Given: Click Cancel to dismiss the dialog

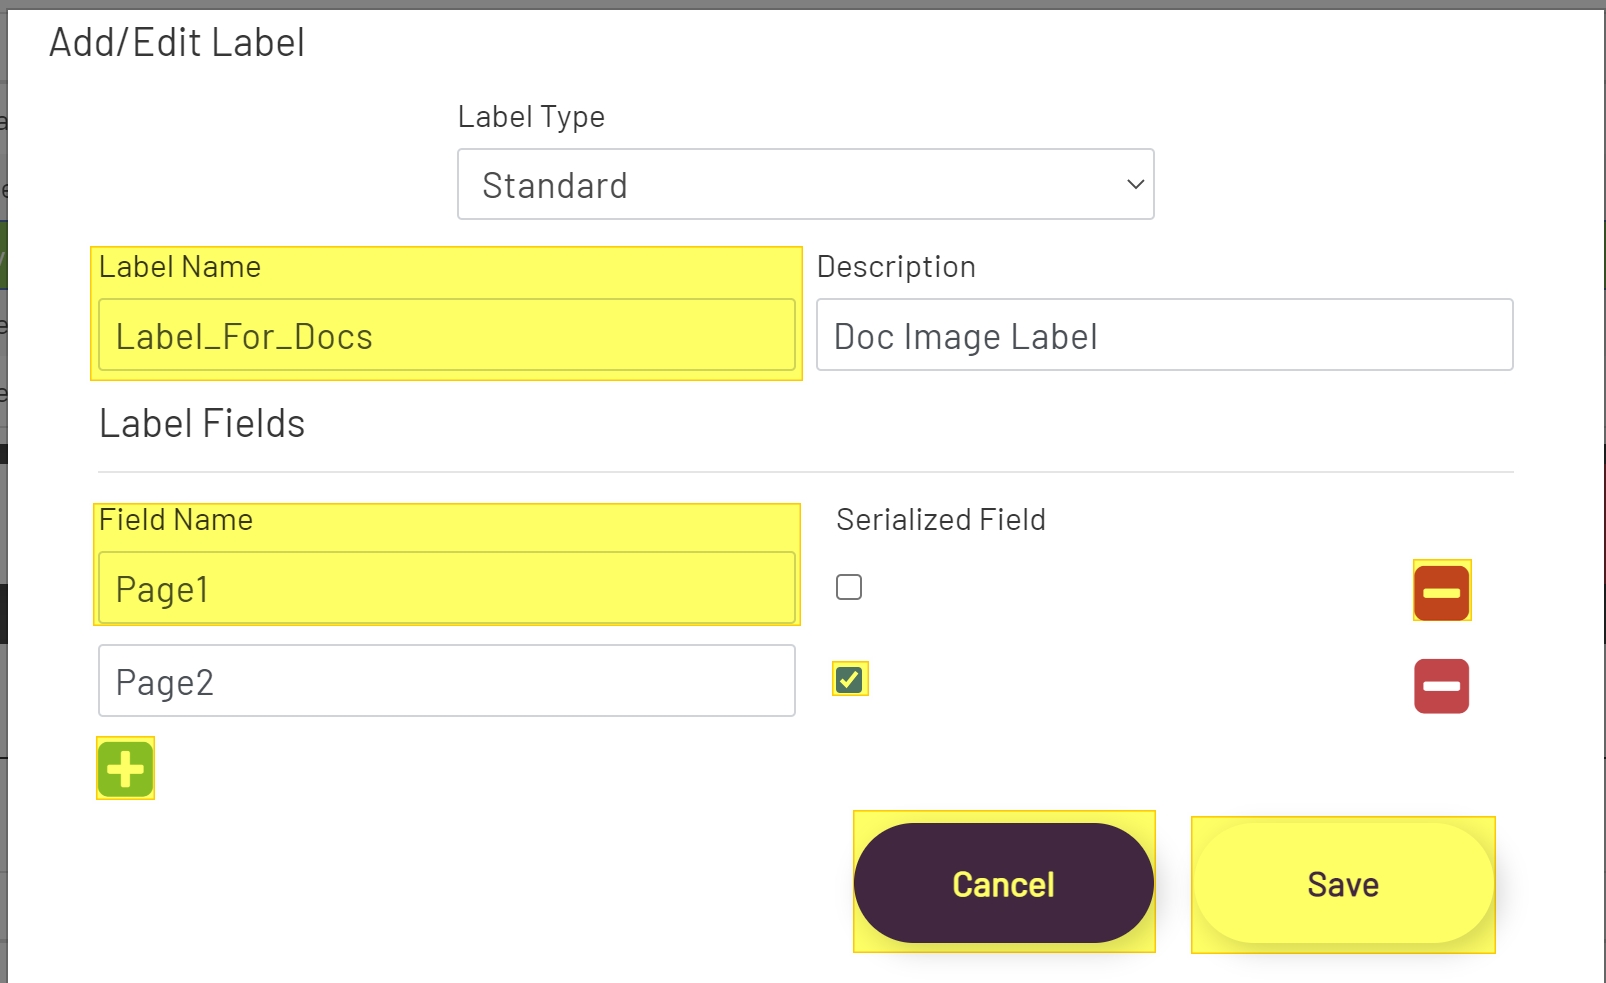Looking at the screenshot, I should click(1003, 883).
